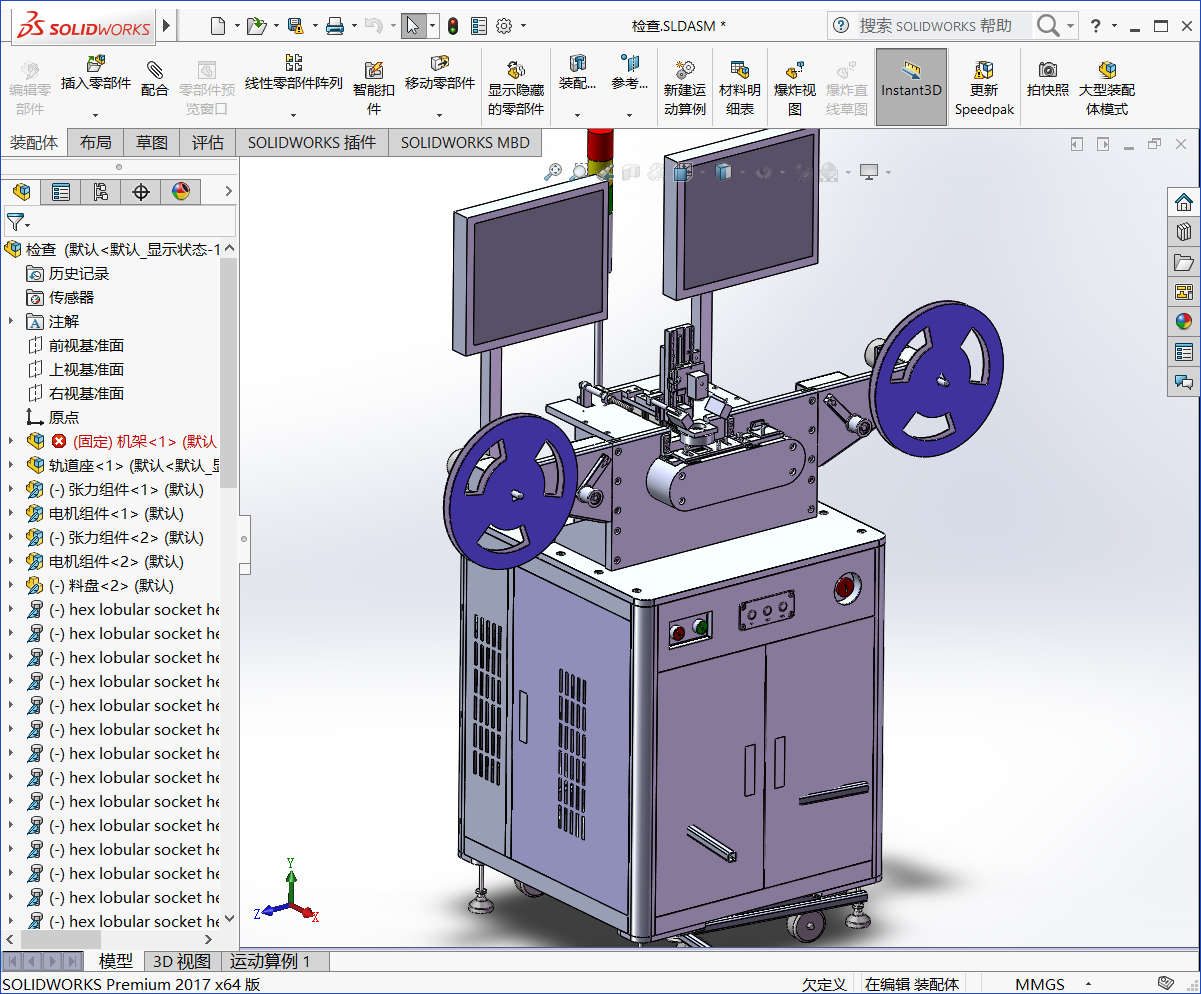This screenshot has height=994, width=1201.
Task: Click the New document icon
Action: click(217, 26)
